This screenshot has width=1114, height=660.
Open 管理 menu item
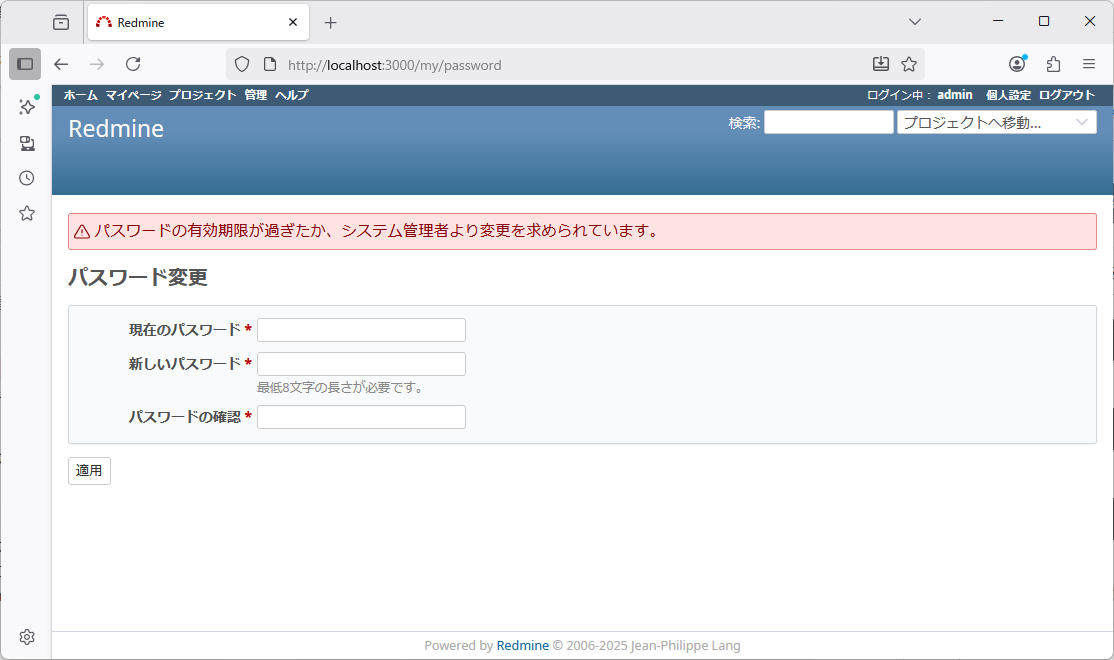[256, 95]
